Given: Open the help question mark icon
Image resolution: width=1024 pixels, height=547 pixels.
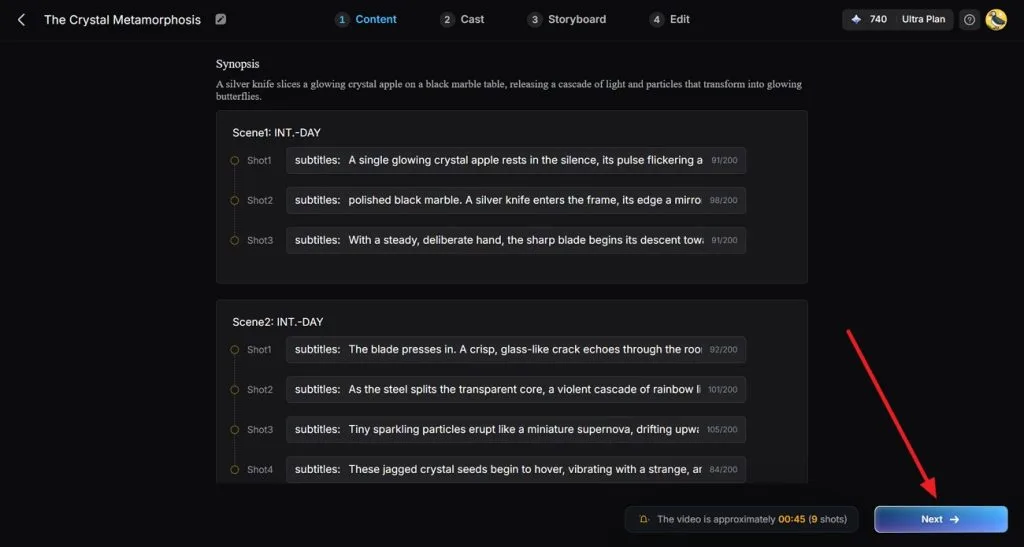Looking at the screenshot, I should click(970, 20).
